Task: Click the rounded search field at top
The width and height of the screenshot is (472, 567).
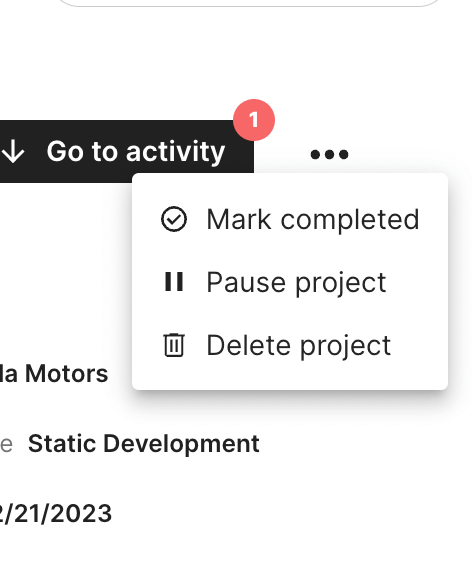Action: 250,3
